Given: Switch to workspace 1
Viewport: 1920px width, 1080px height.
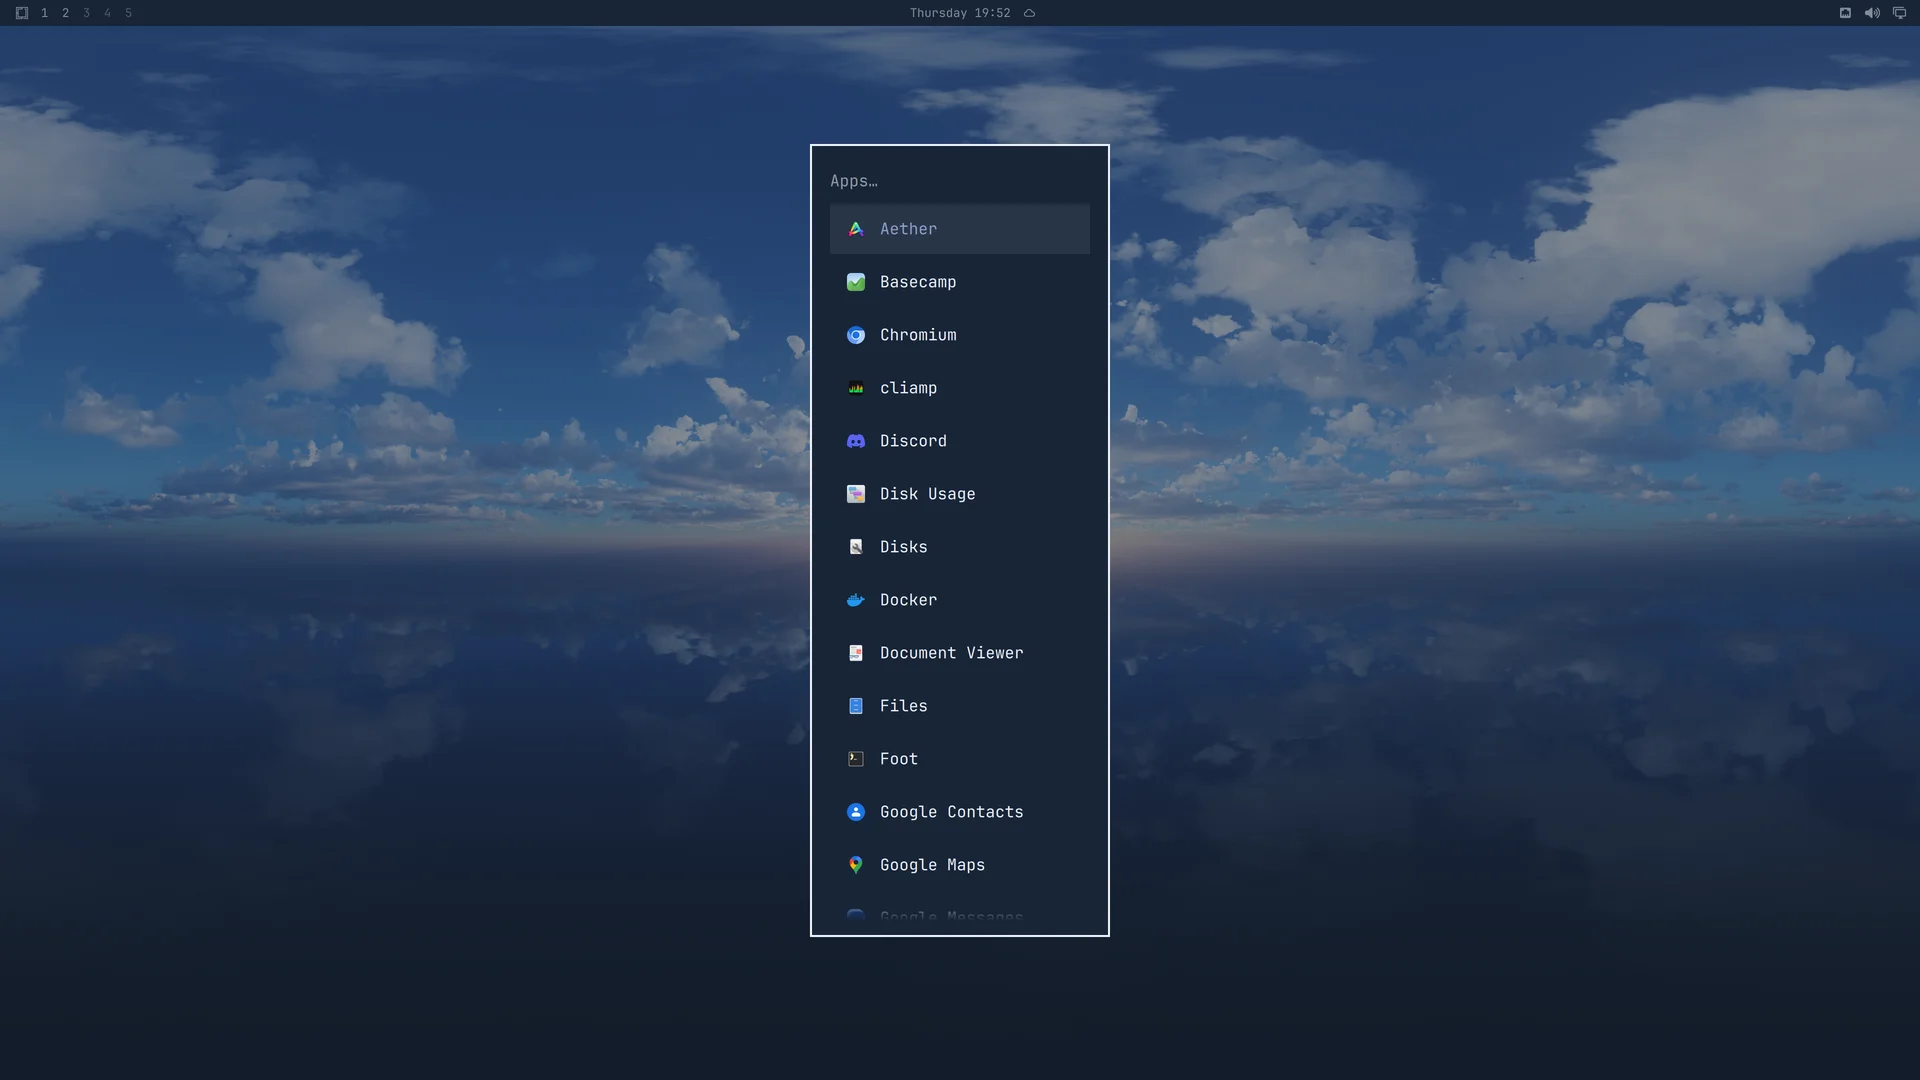Looking at the screenshot, I should pyautogui.click(x=44, y=13).
